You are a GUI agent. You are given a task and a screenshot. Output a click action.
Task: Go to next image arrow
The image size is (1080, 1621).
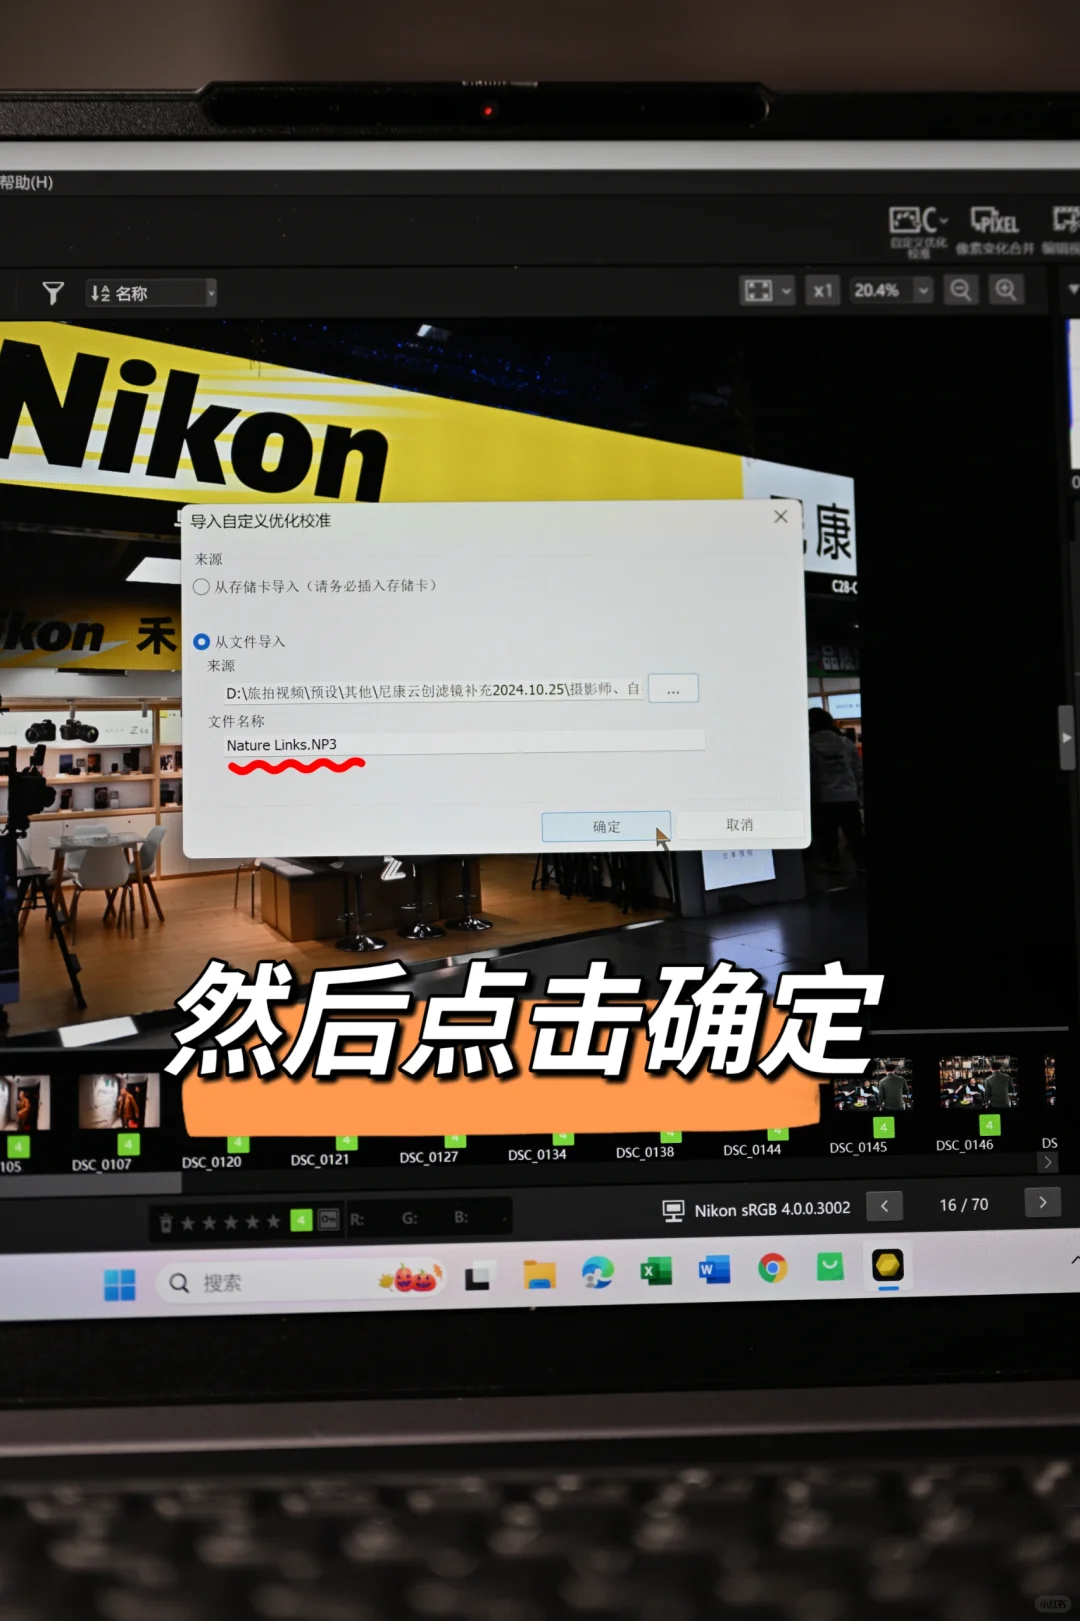[1043, 1202]
